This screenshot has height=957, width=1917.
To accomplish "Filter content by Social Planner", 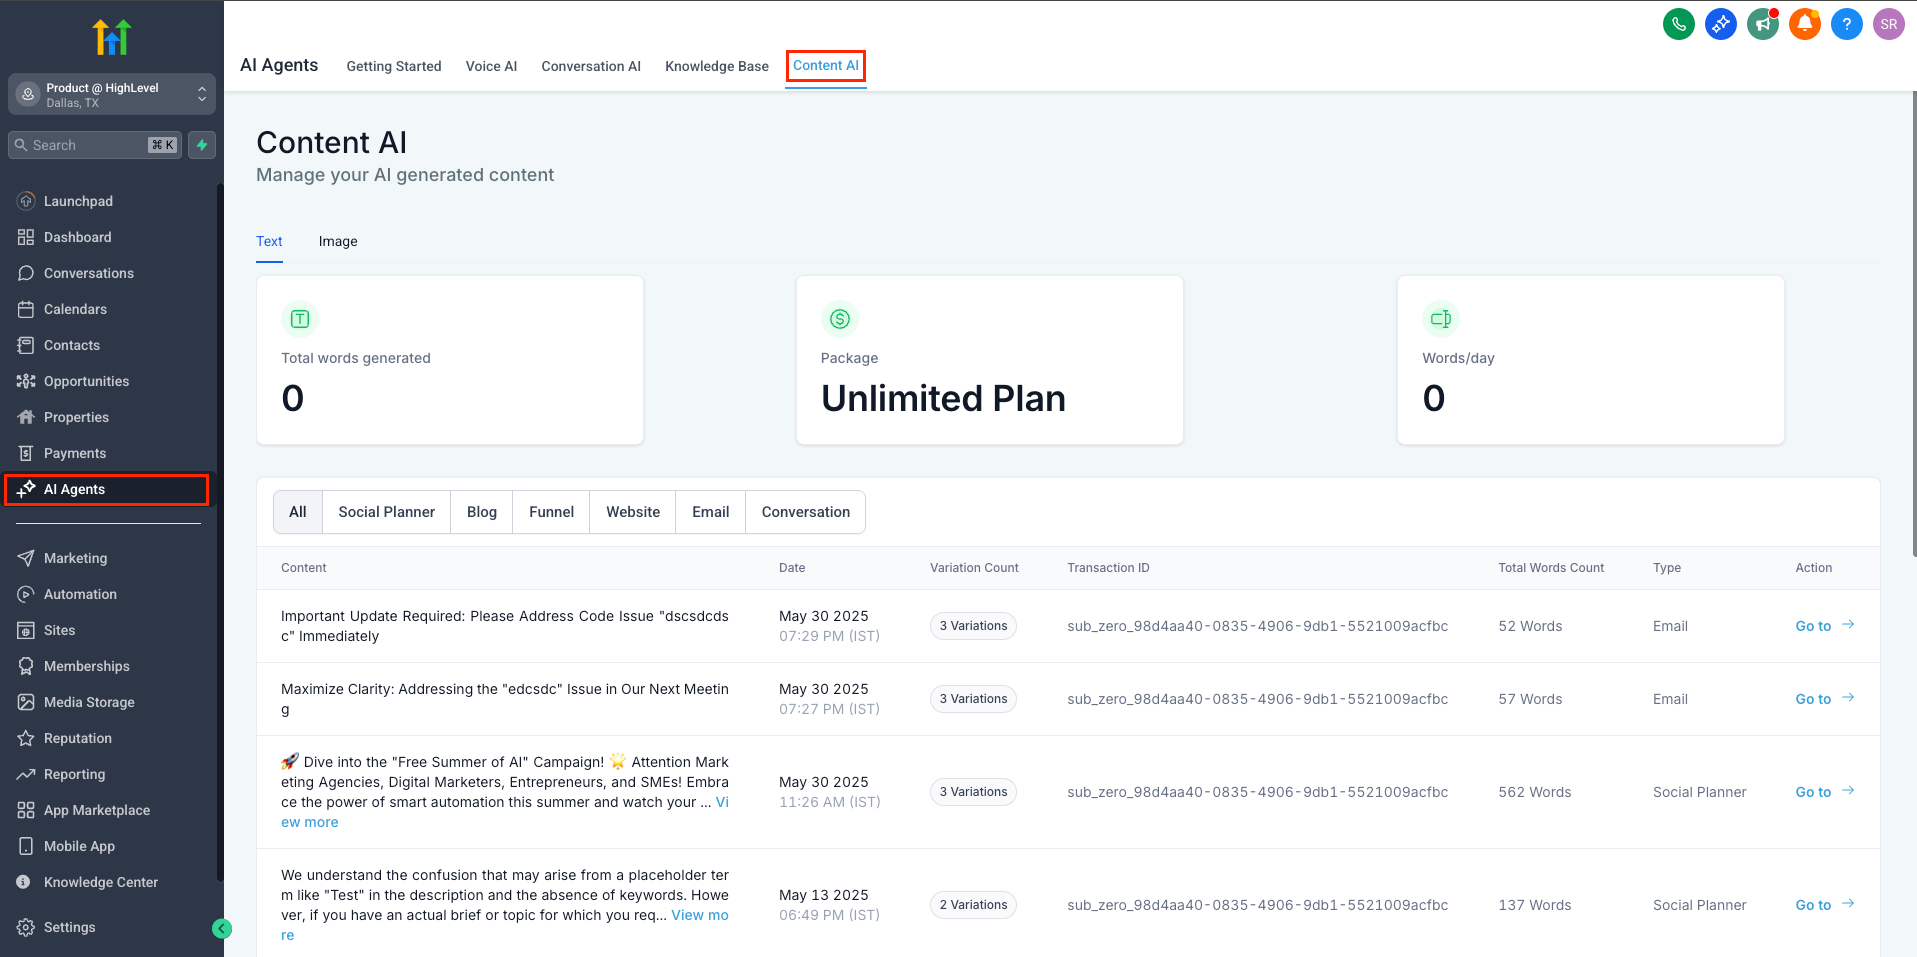I will click(x=387, y=512).
